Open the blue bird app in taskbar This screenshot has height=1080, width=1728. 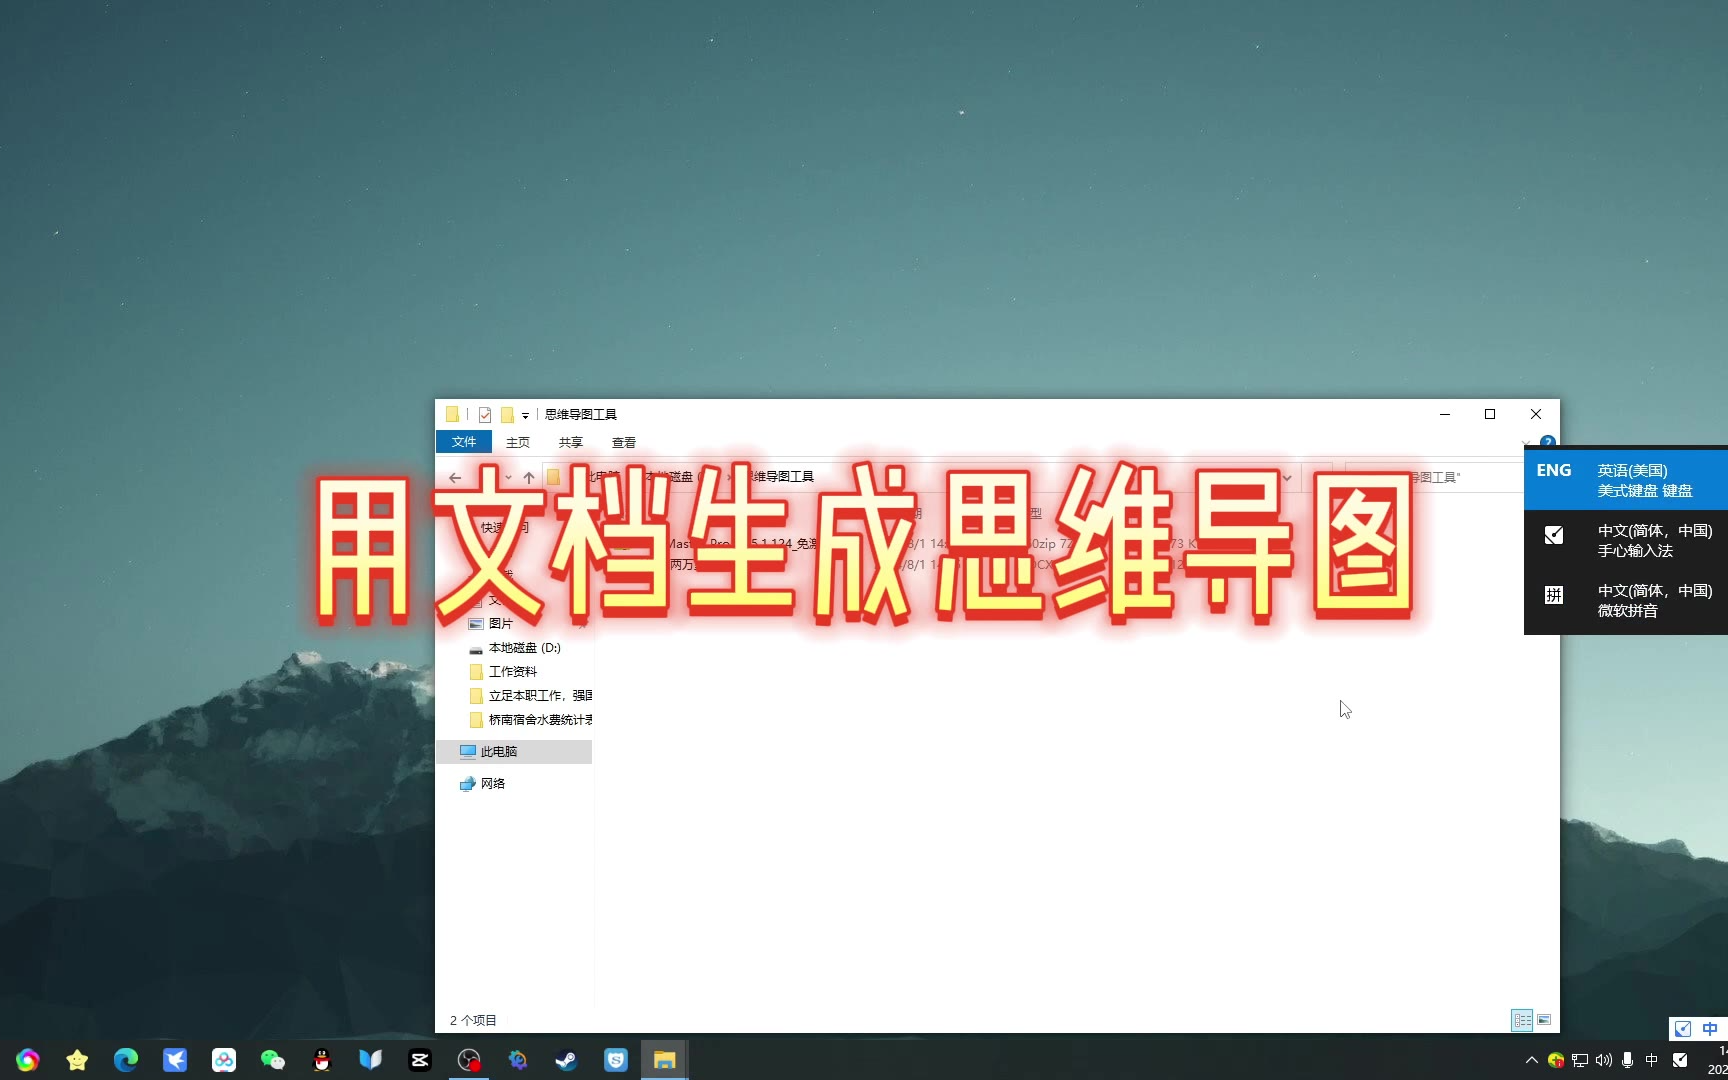[x=175, y=1060]
